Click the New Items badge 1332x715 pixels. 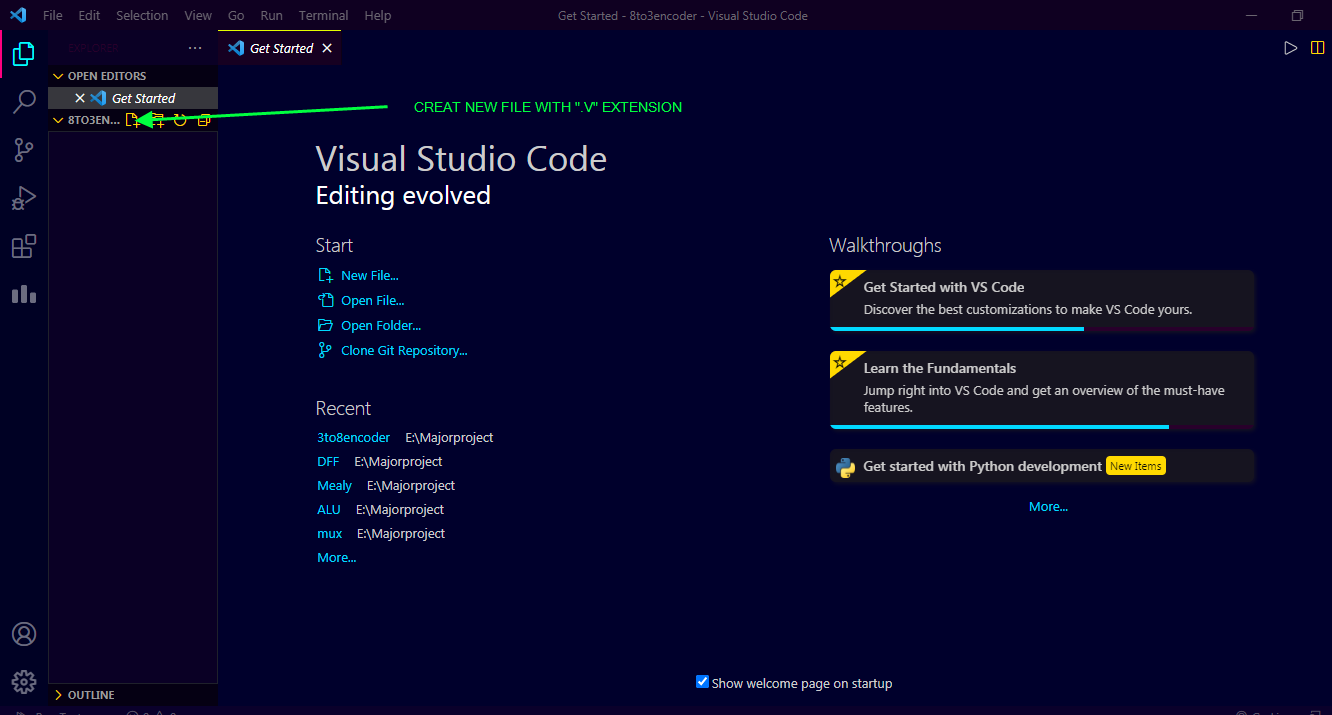tap(1136, 466)
